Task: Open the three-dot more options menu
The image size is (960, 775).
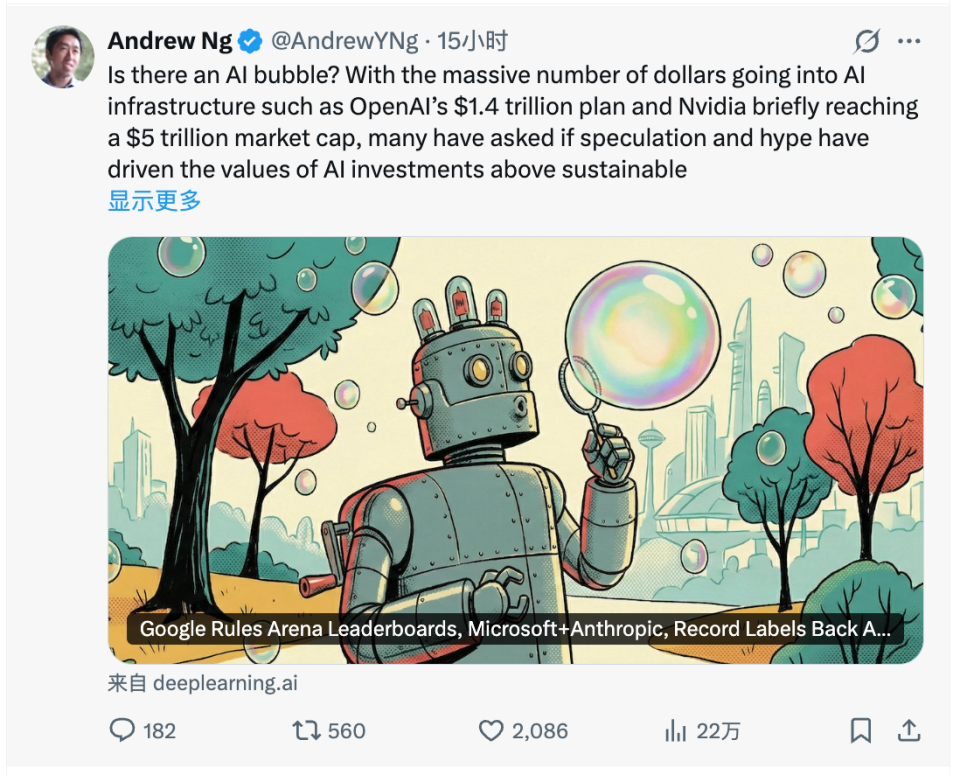Action: click(909, 41)
